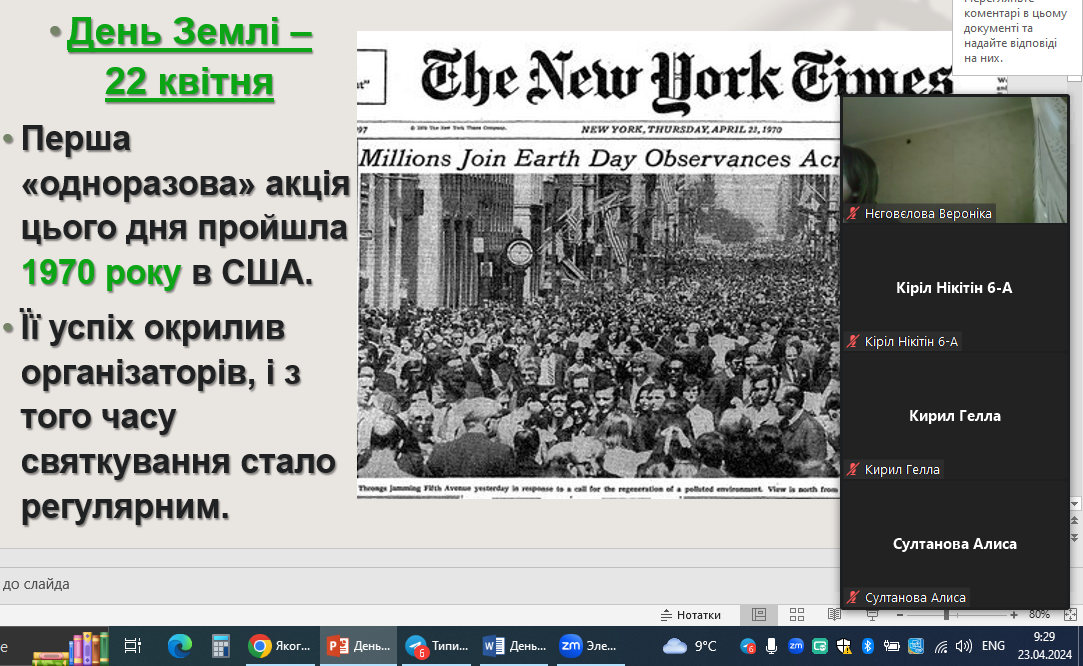Click the vertical scrollbar down arrow
The width and height of the screenshot is (1083, 666).
tap(1074, 504)
